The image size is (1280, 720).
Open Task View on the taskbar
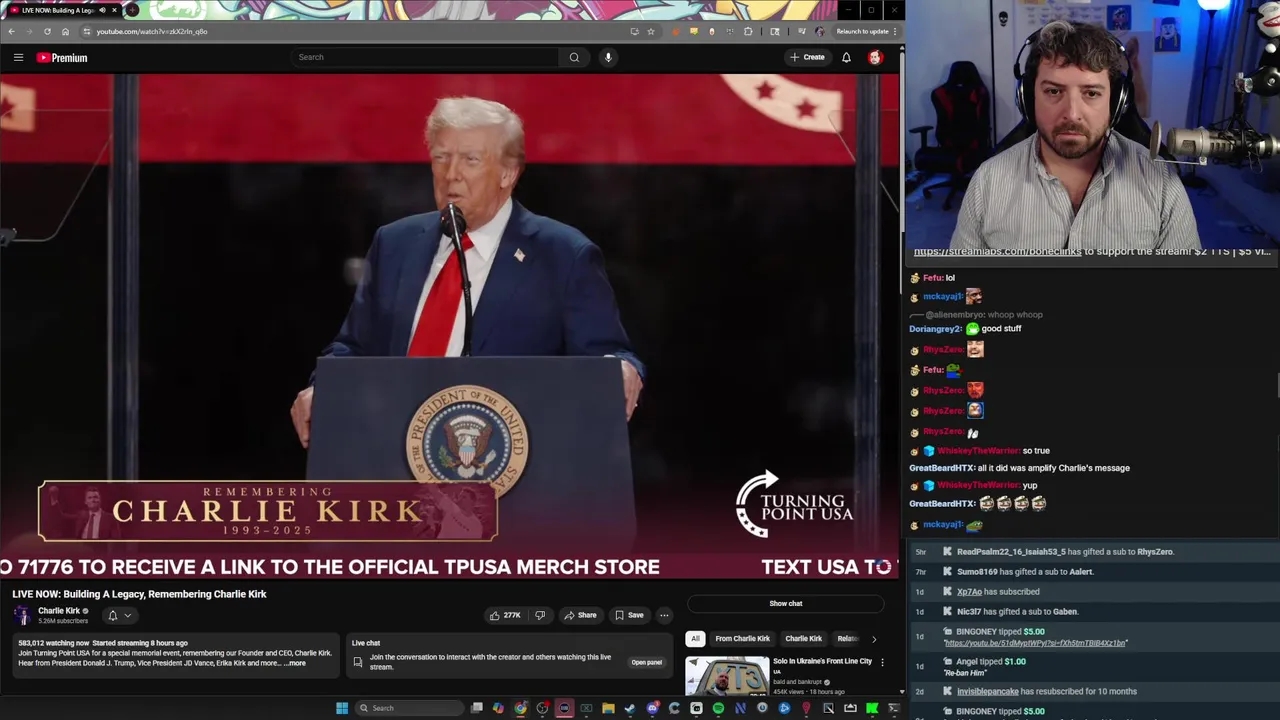(x=477, y=708)
